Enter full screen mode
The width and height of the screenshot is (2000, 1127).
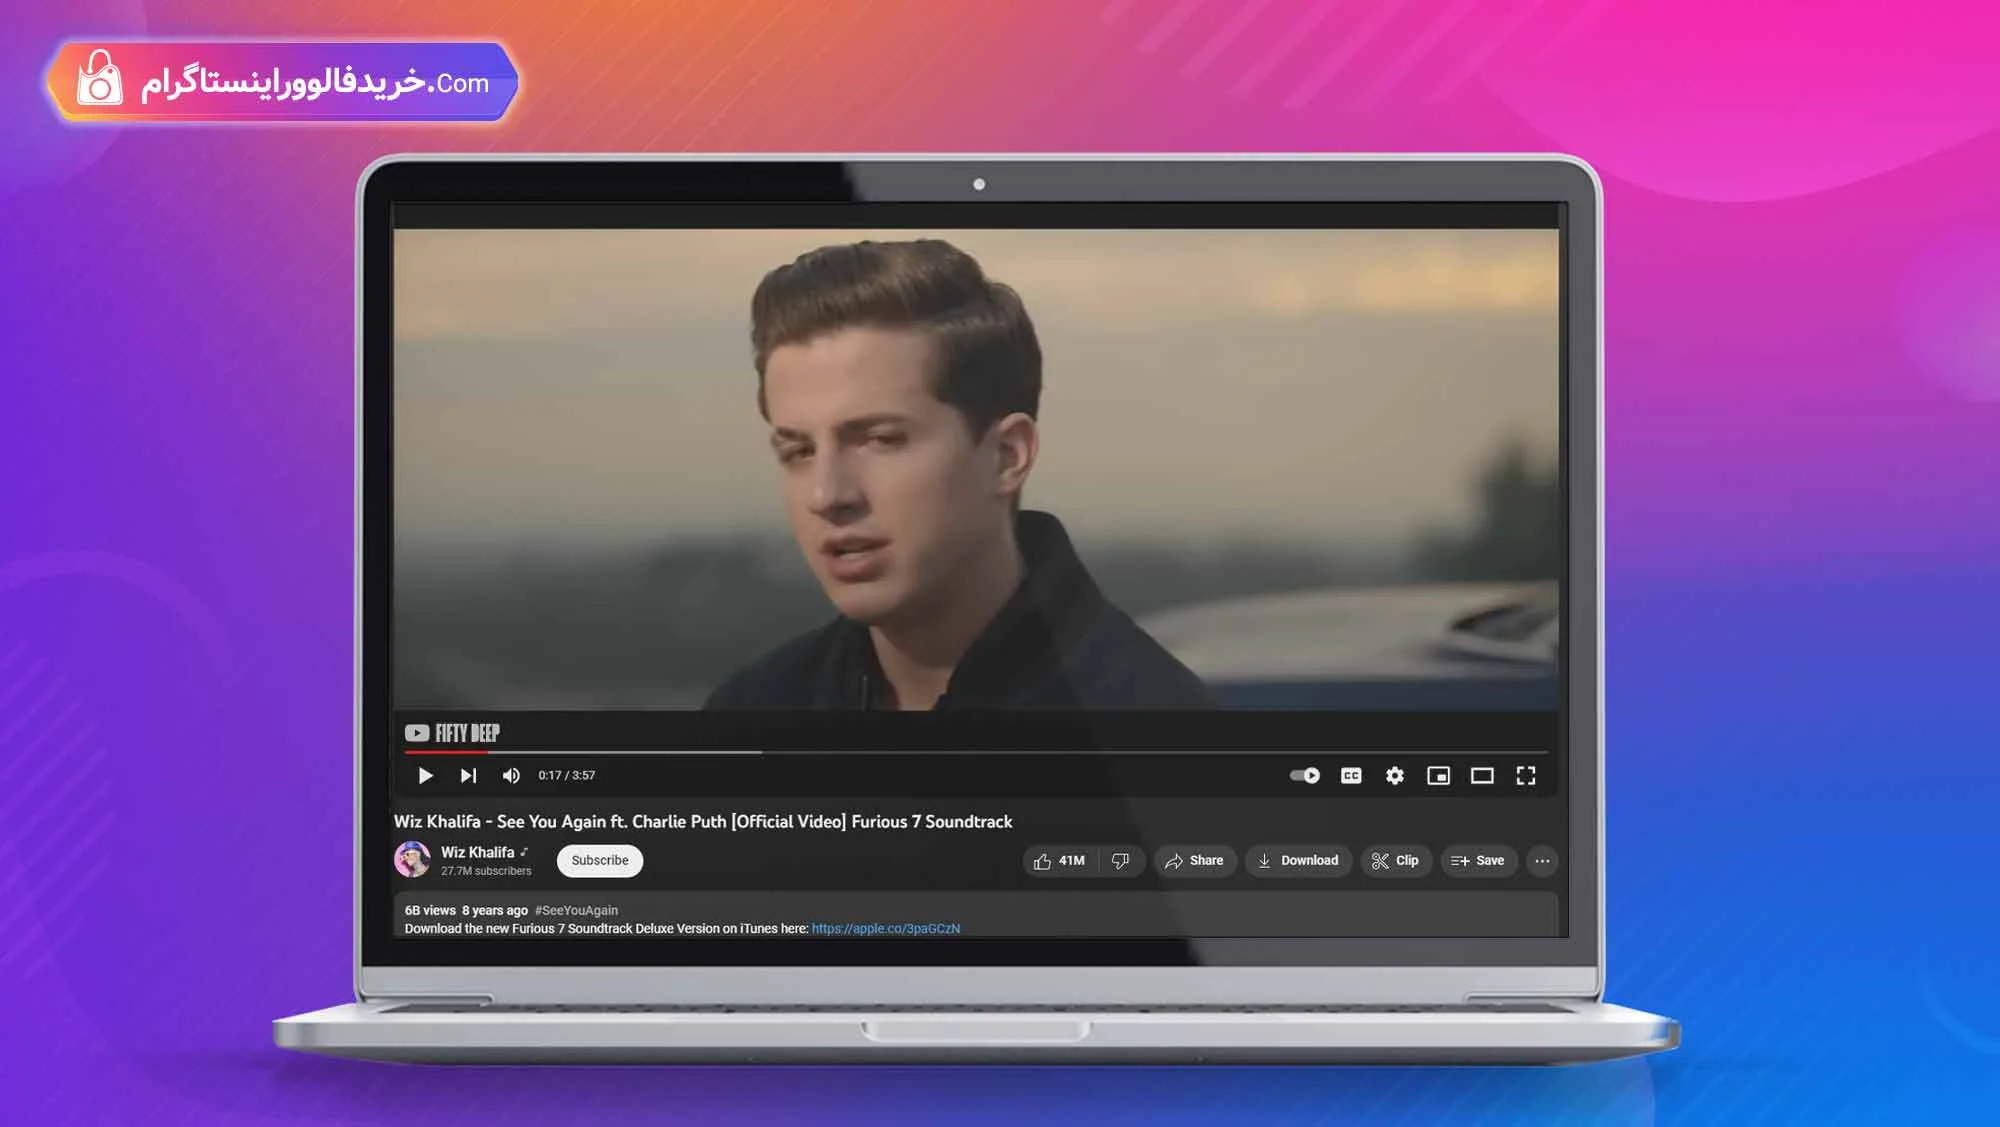pos(1526,776)
